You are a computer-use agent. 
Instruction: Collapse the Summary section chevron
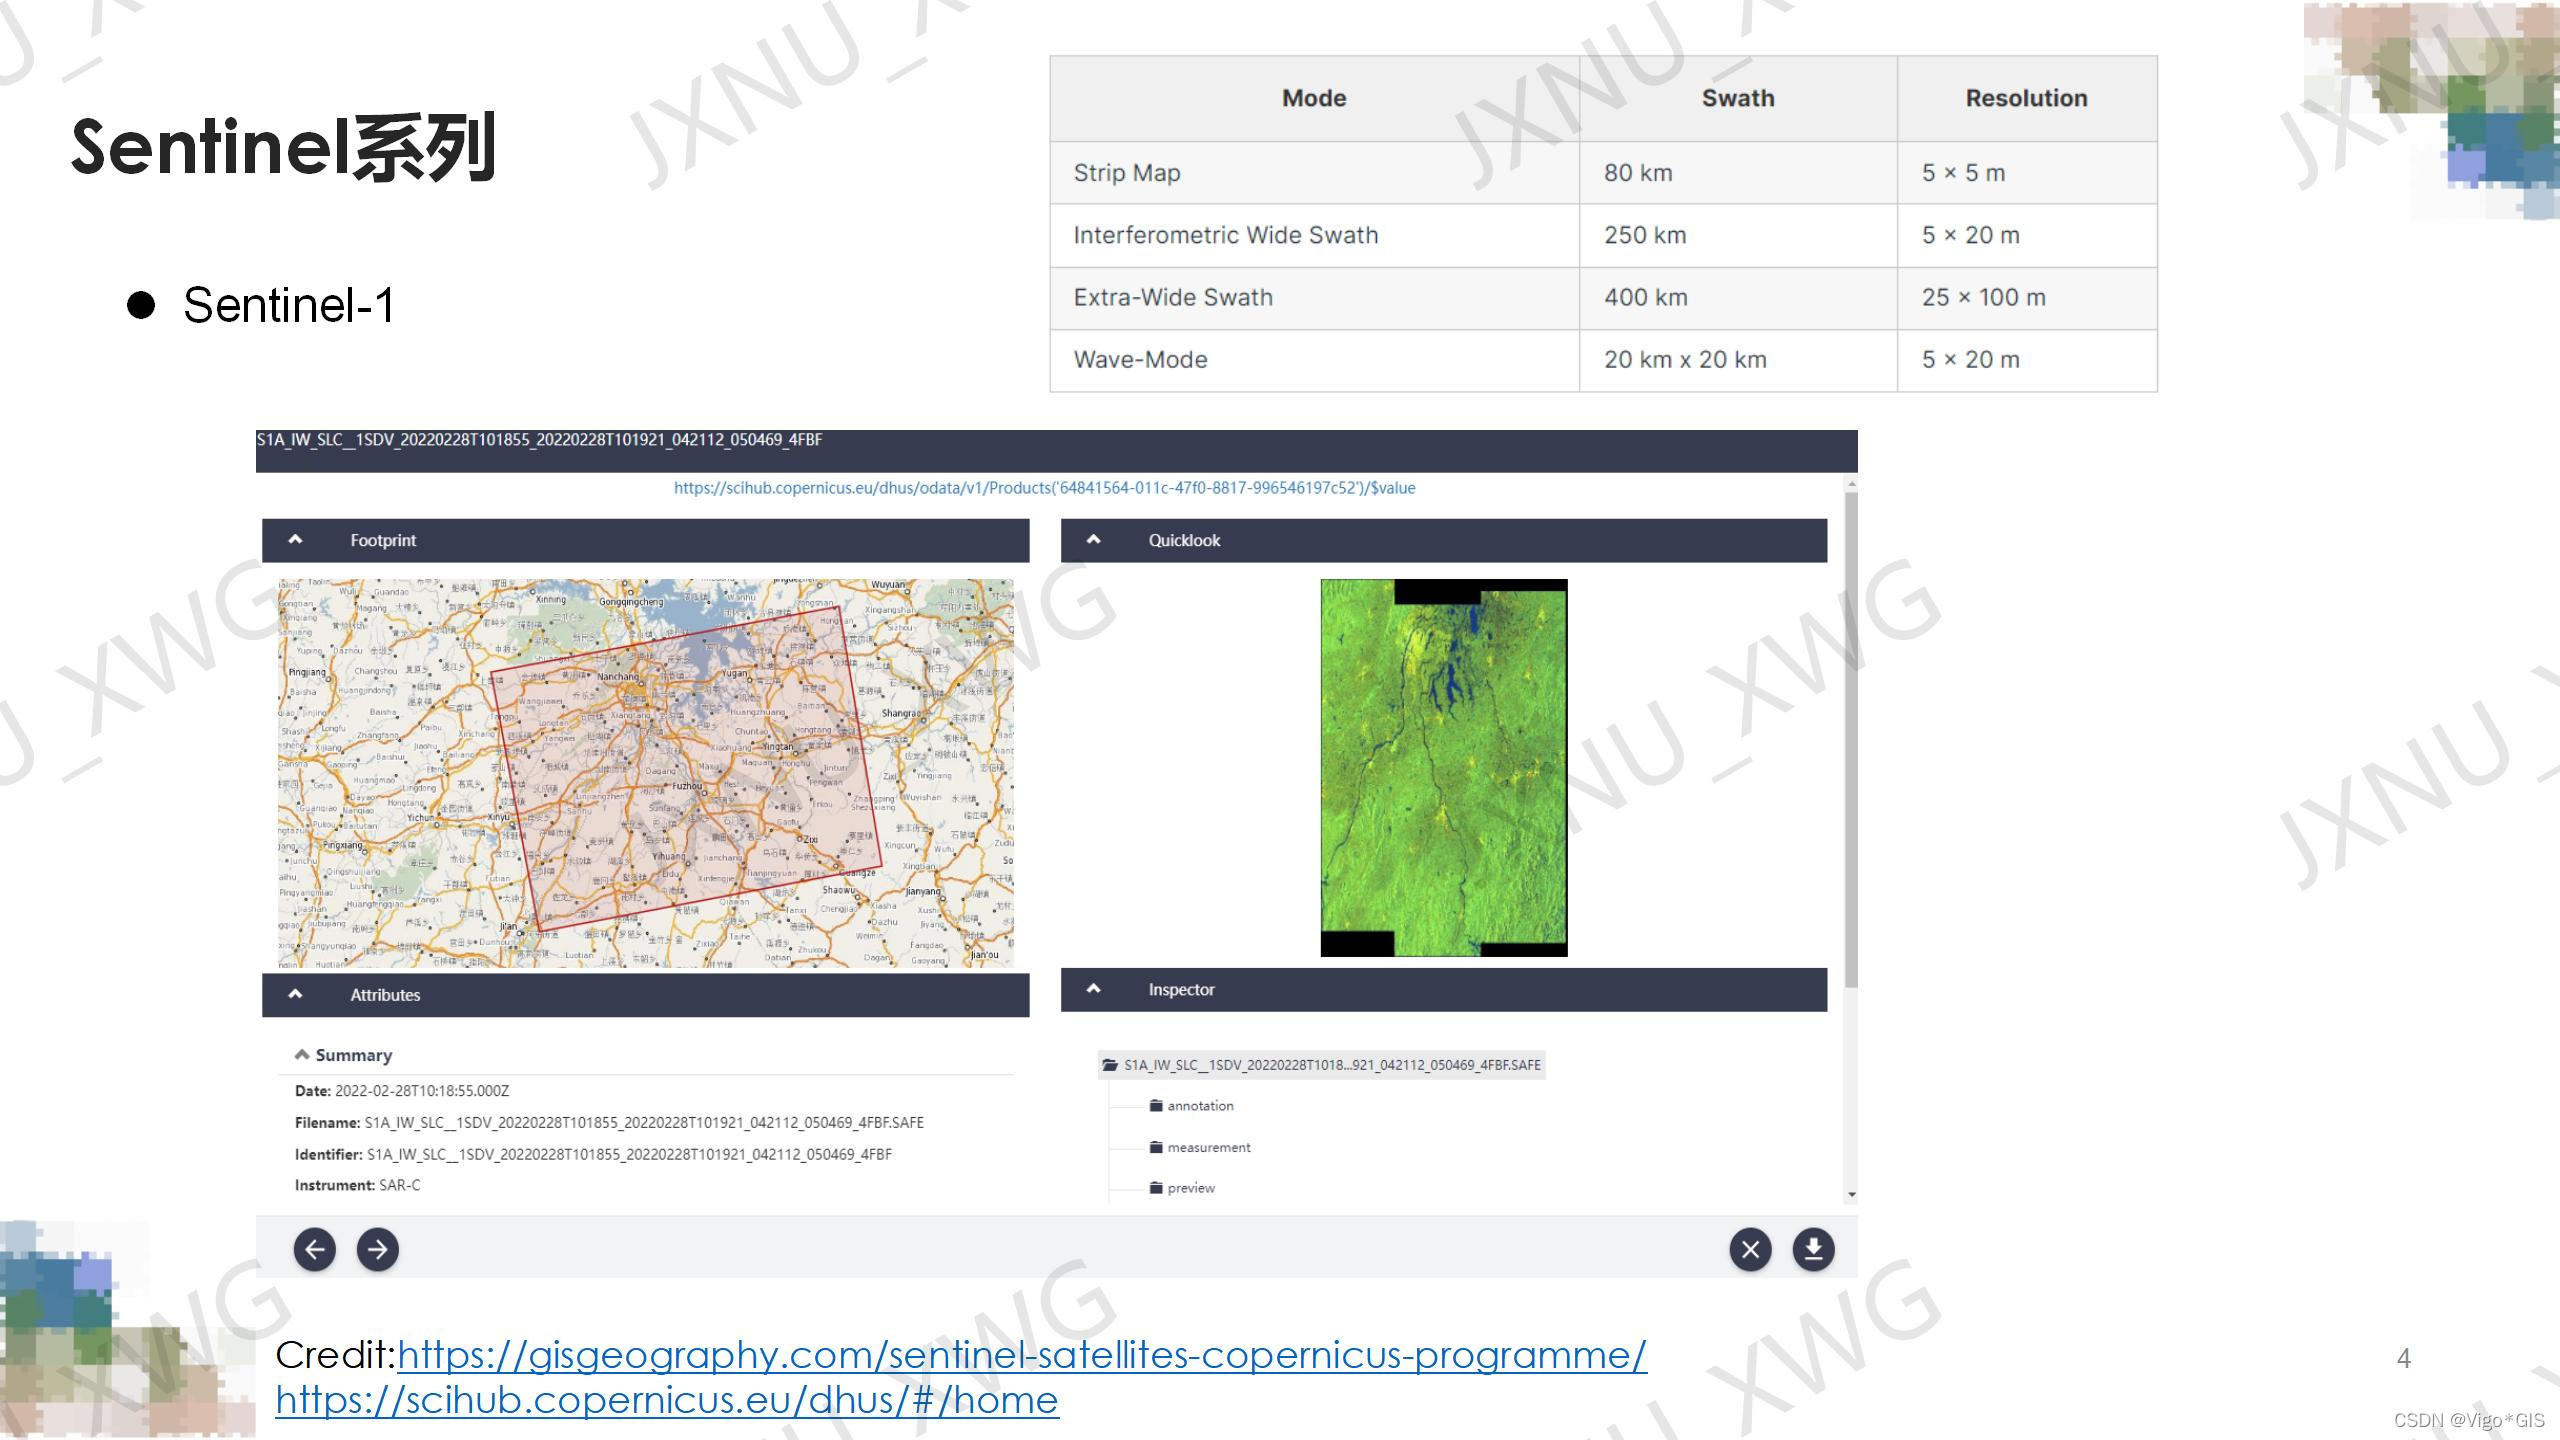click(302, 1055)
